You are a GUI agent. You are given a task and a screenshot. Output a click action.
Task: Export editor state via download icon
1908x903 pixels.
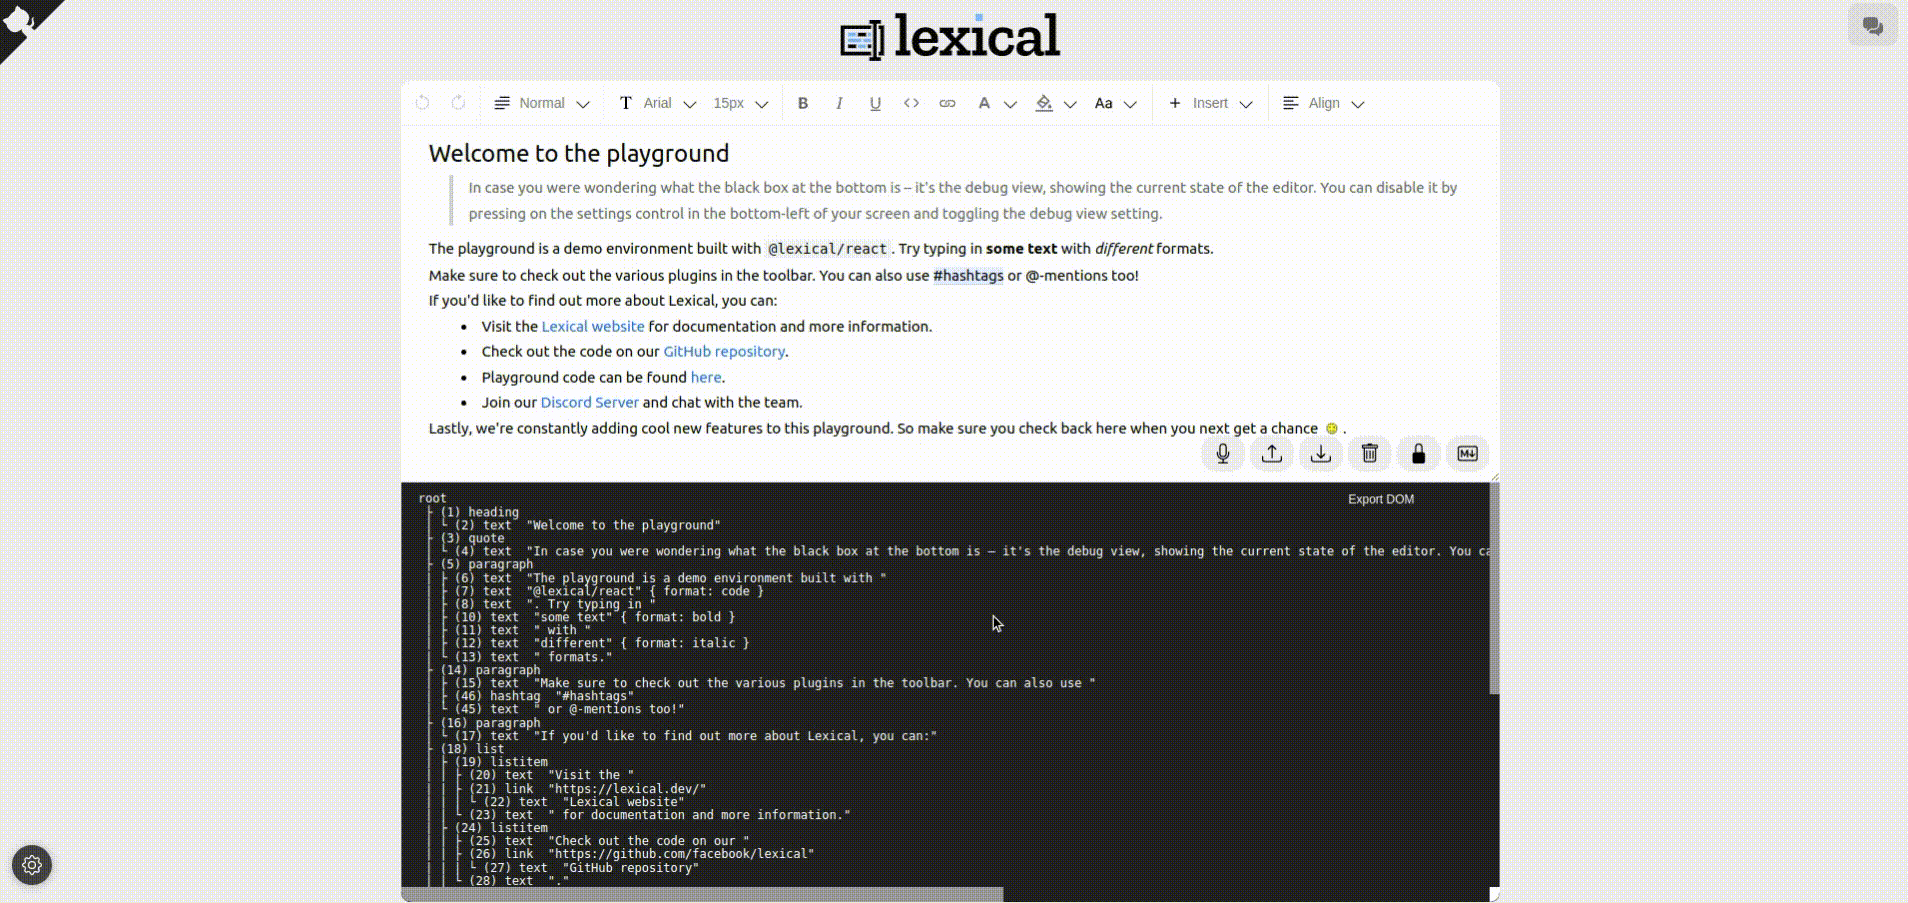pyautogui.click(x=1320, y=454)
